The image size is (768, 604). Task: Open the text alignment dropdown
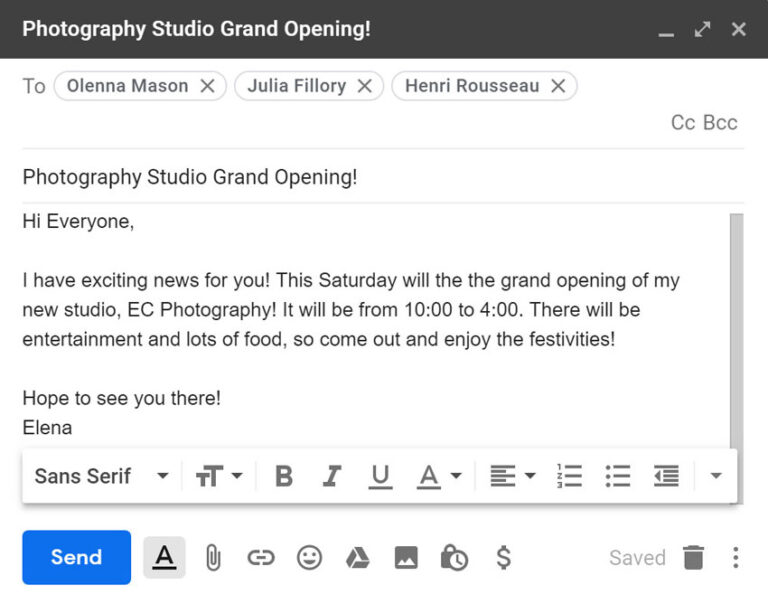(513, 476)
